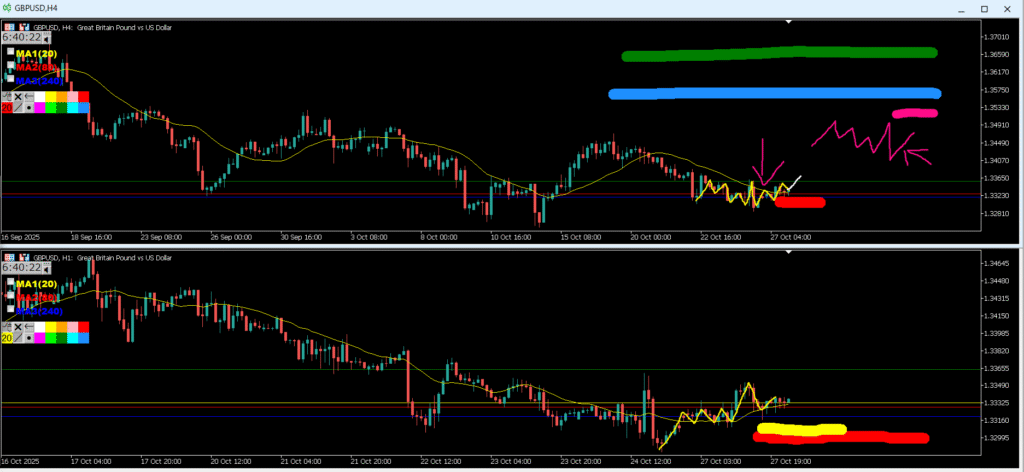Select the line draw tool in H1 palette
This screenshot has height=472, width=1024.
(x=18, y=337)
